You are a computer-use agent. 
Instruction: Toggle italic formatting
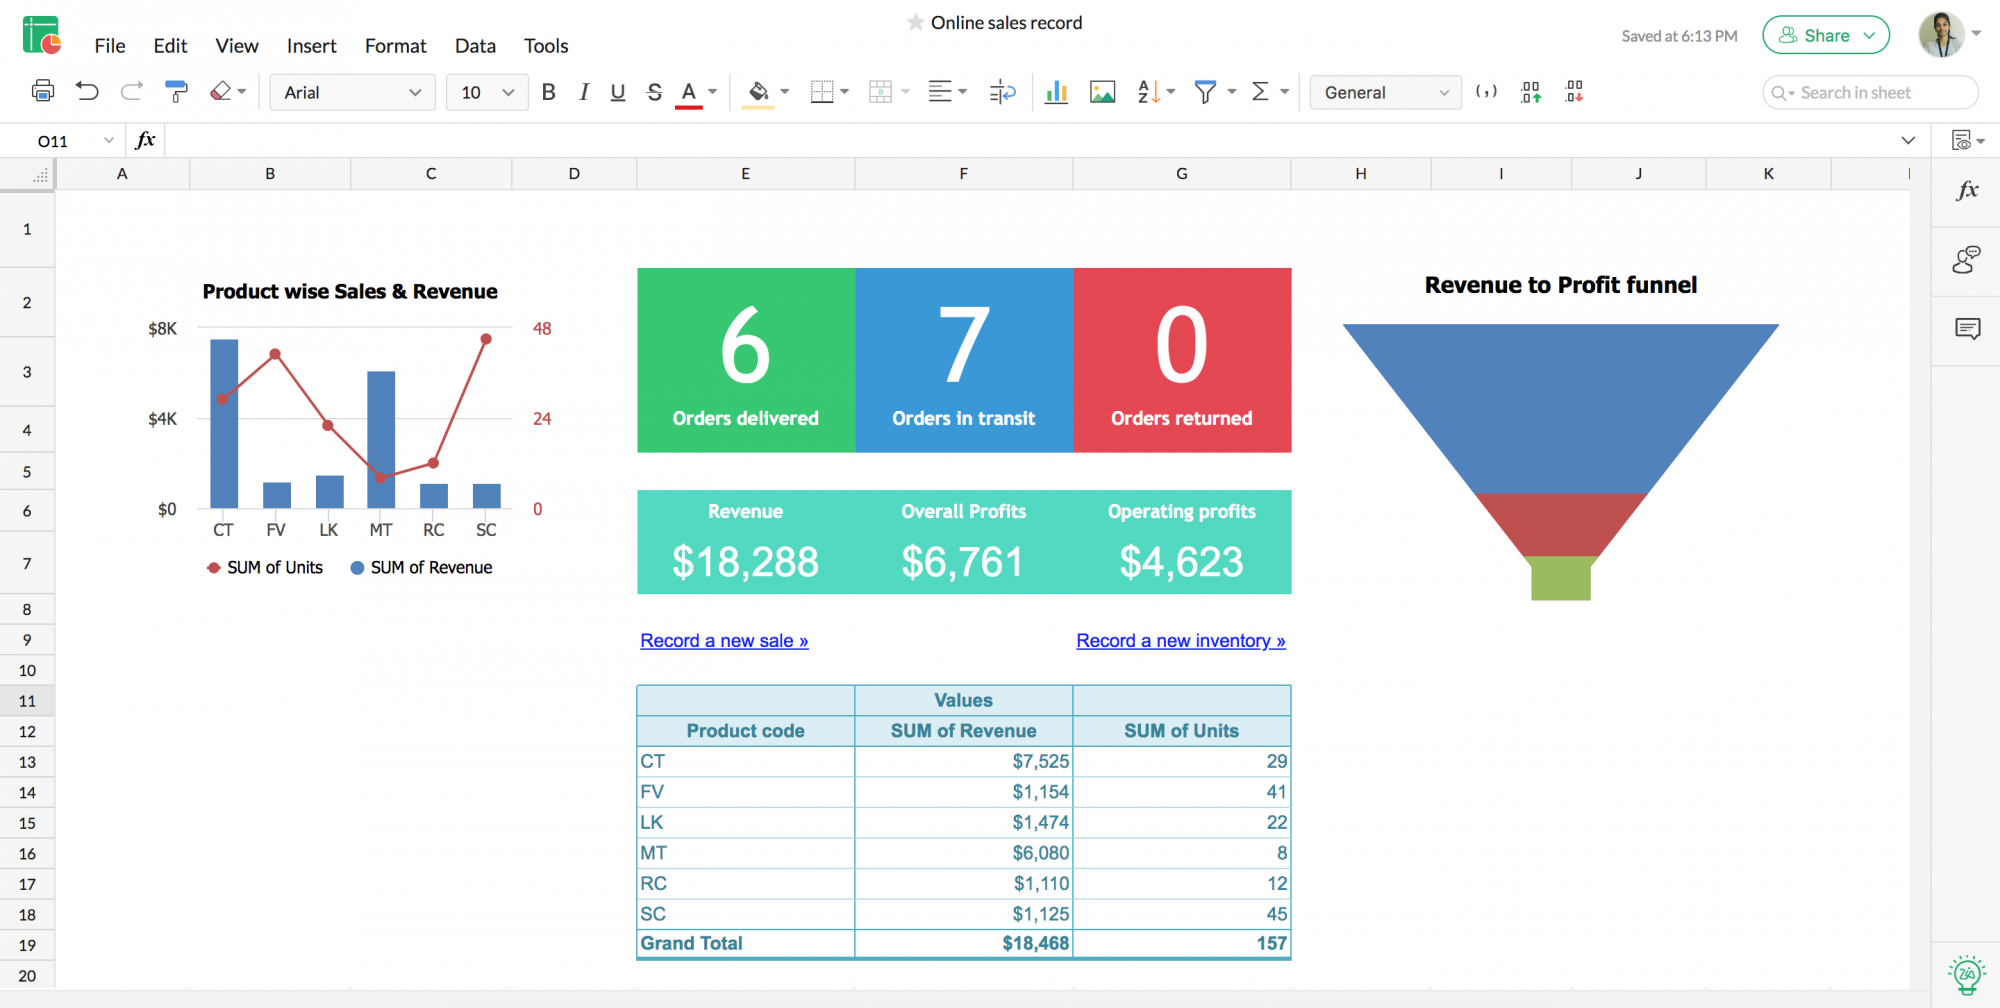[583, 92]
